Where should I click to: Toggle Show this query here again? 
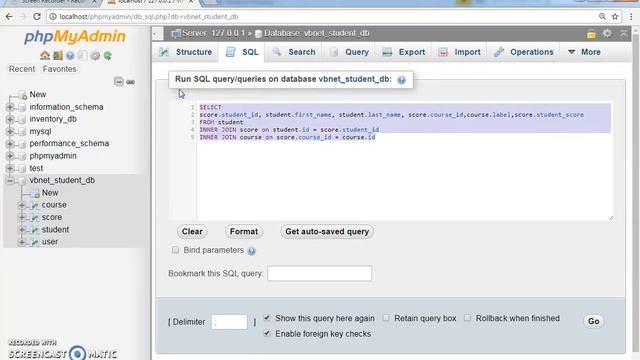point(267,318)
